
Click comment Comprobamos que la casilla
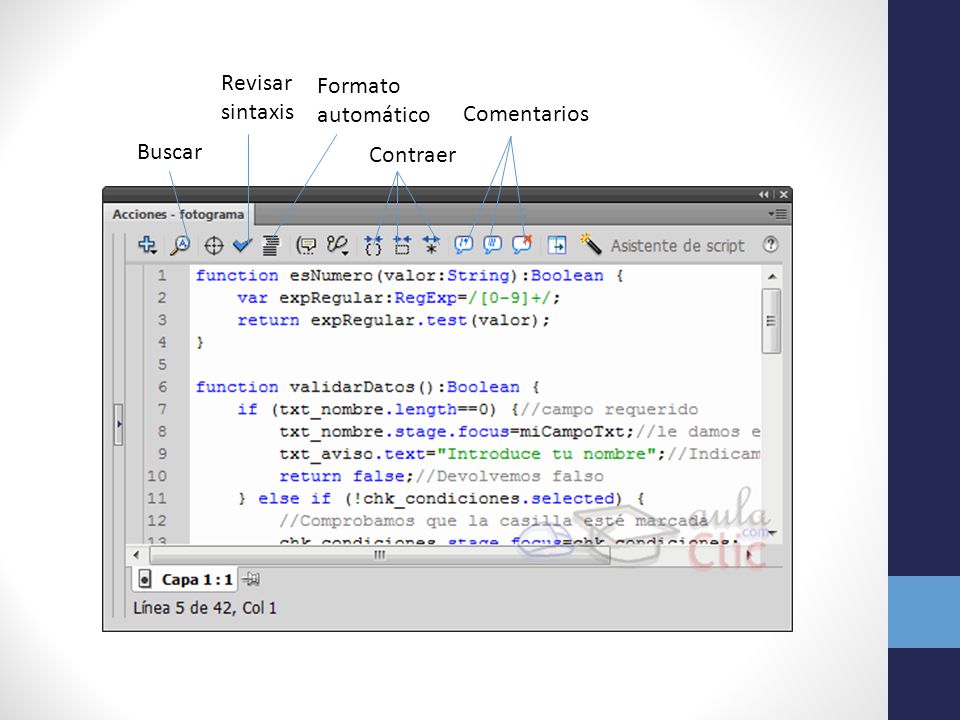point(493,520)
